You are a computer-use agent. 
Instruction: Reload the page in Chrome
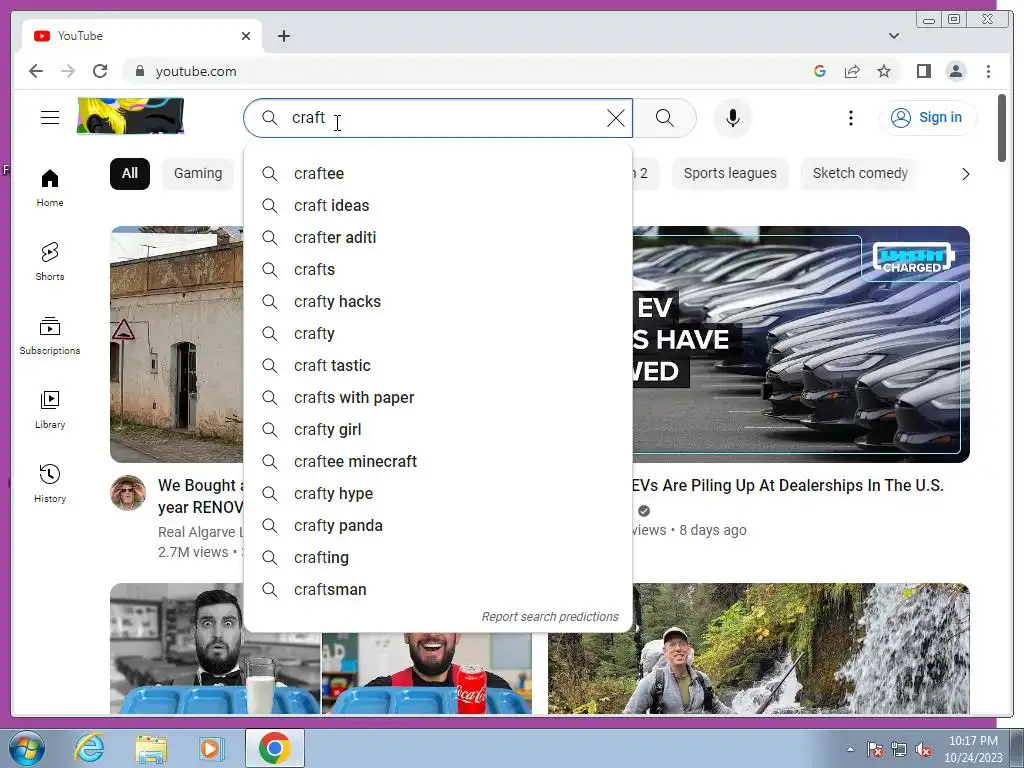coord(100,71)
